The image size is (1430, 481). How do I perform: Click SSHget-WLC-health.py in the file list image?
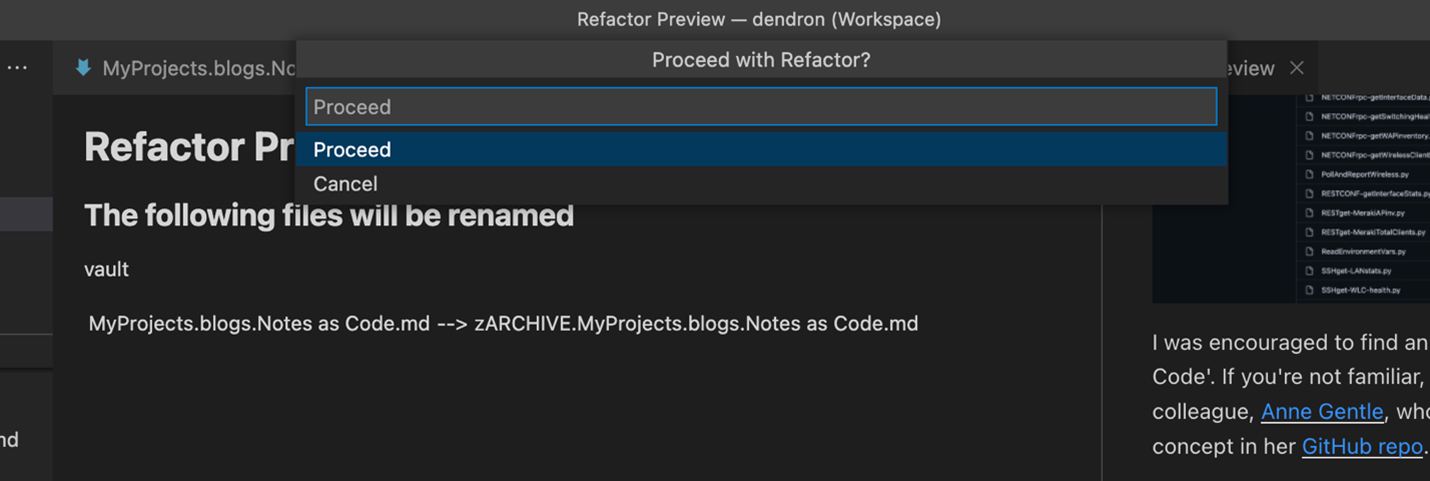[x=1360, y=290]
